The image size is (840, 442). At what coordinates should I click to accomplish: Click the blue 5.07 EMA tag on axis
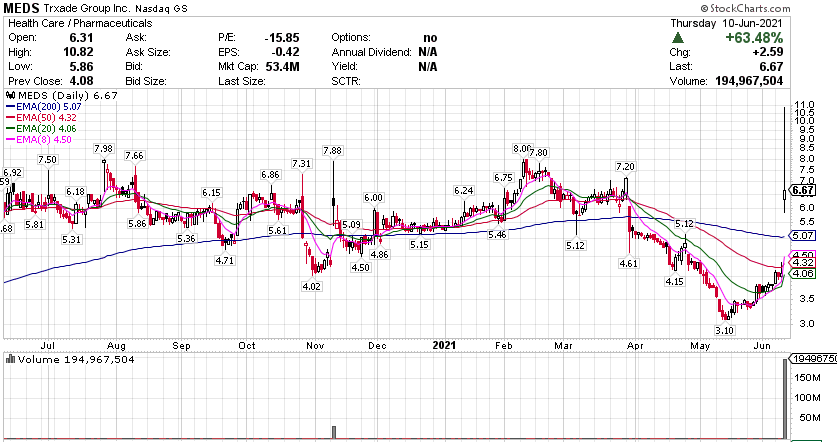click(x=803, y=235)
